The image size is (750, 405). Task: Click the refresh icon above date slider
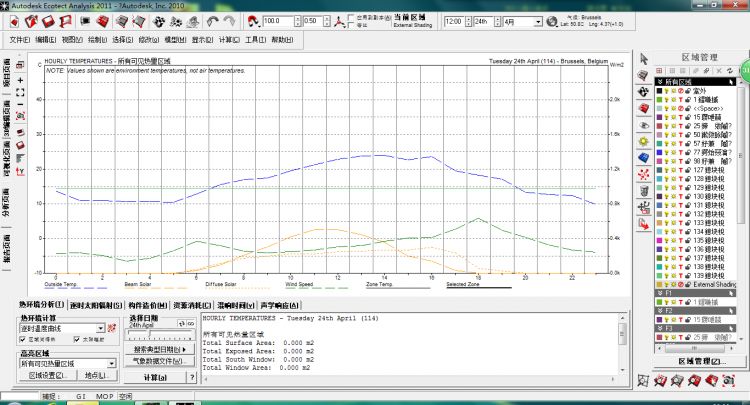pyautogui.click(x=181, y=324)
